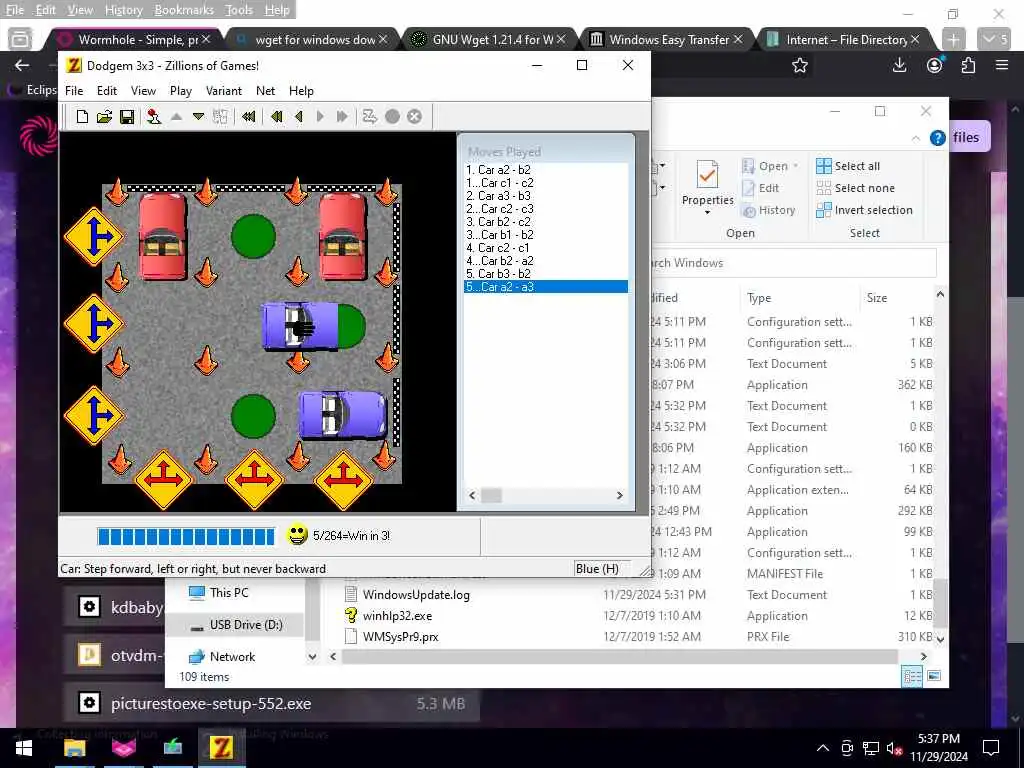Bookmark page with the browser star icon
The height and width of the screenshot is (768, 1024).
799,65
